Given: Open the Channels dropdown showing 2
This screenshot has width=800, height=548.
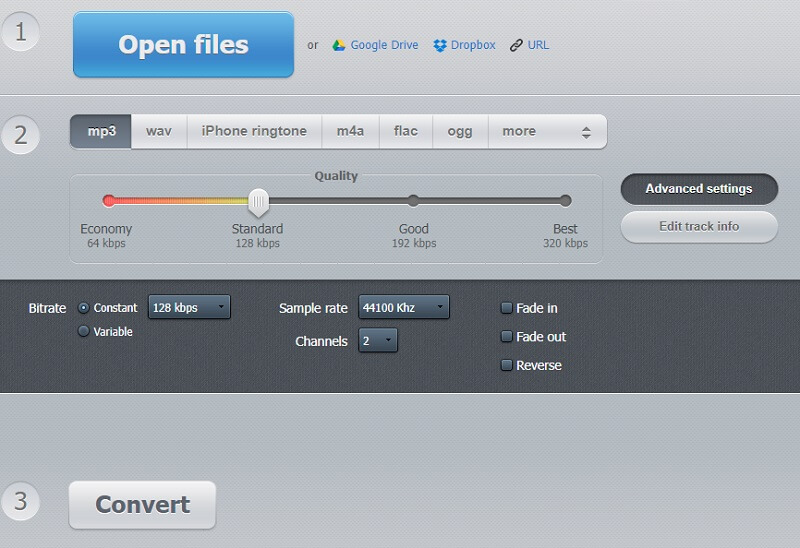Looking at the screenshot, I should [x=378, y=341].
